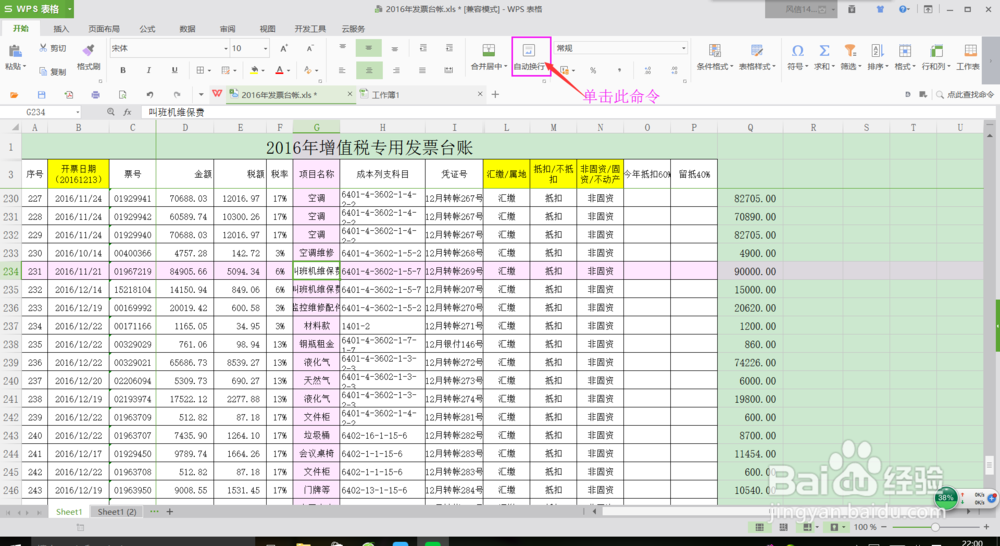Click the Worksheet (工作表) icon

tap(970, 51)
